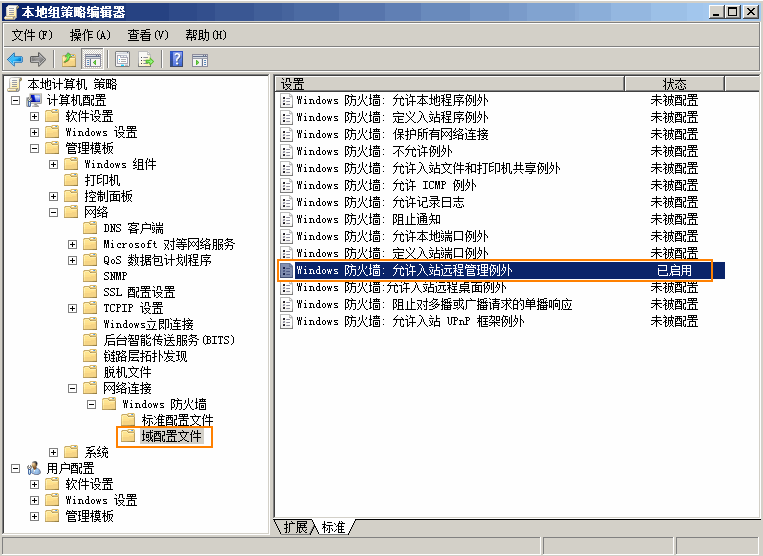Go up one level with folder-up icon
Viewport: 763px width, 556px height.
(69, 60)
